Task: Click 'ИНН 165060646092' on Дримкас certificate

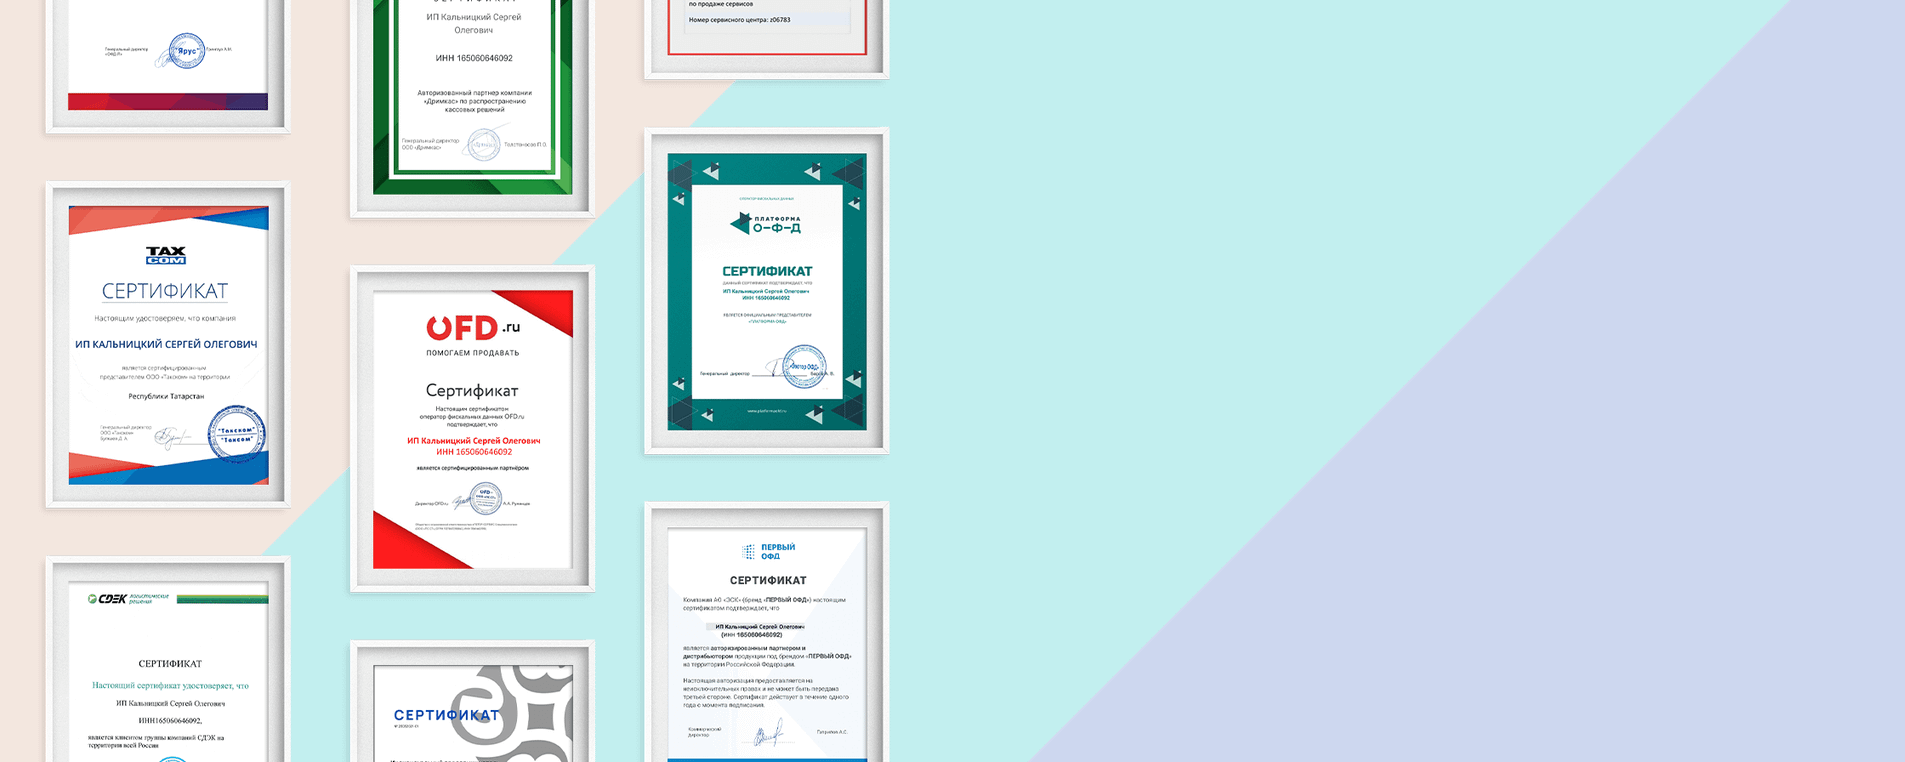Action: coord(474,58)
